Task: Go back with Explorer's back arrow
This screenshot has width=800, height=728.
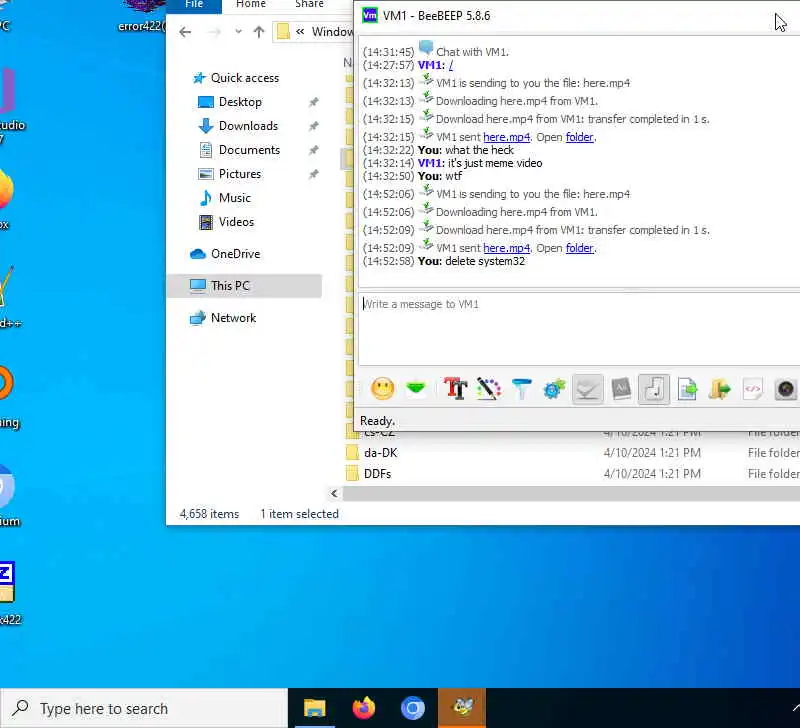Action: coord(185,32)
